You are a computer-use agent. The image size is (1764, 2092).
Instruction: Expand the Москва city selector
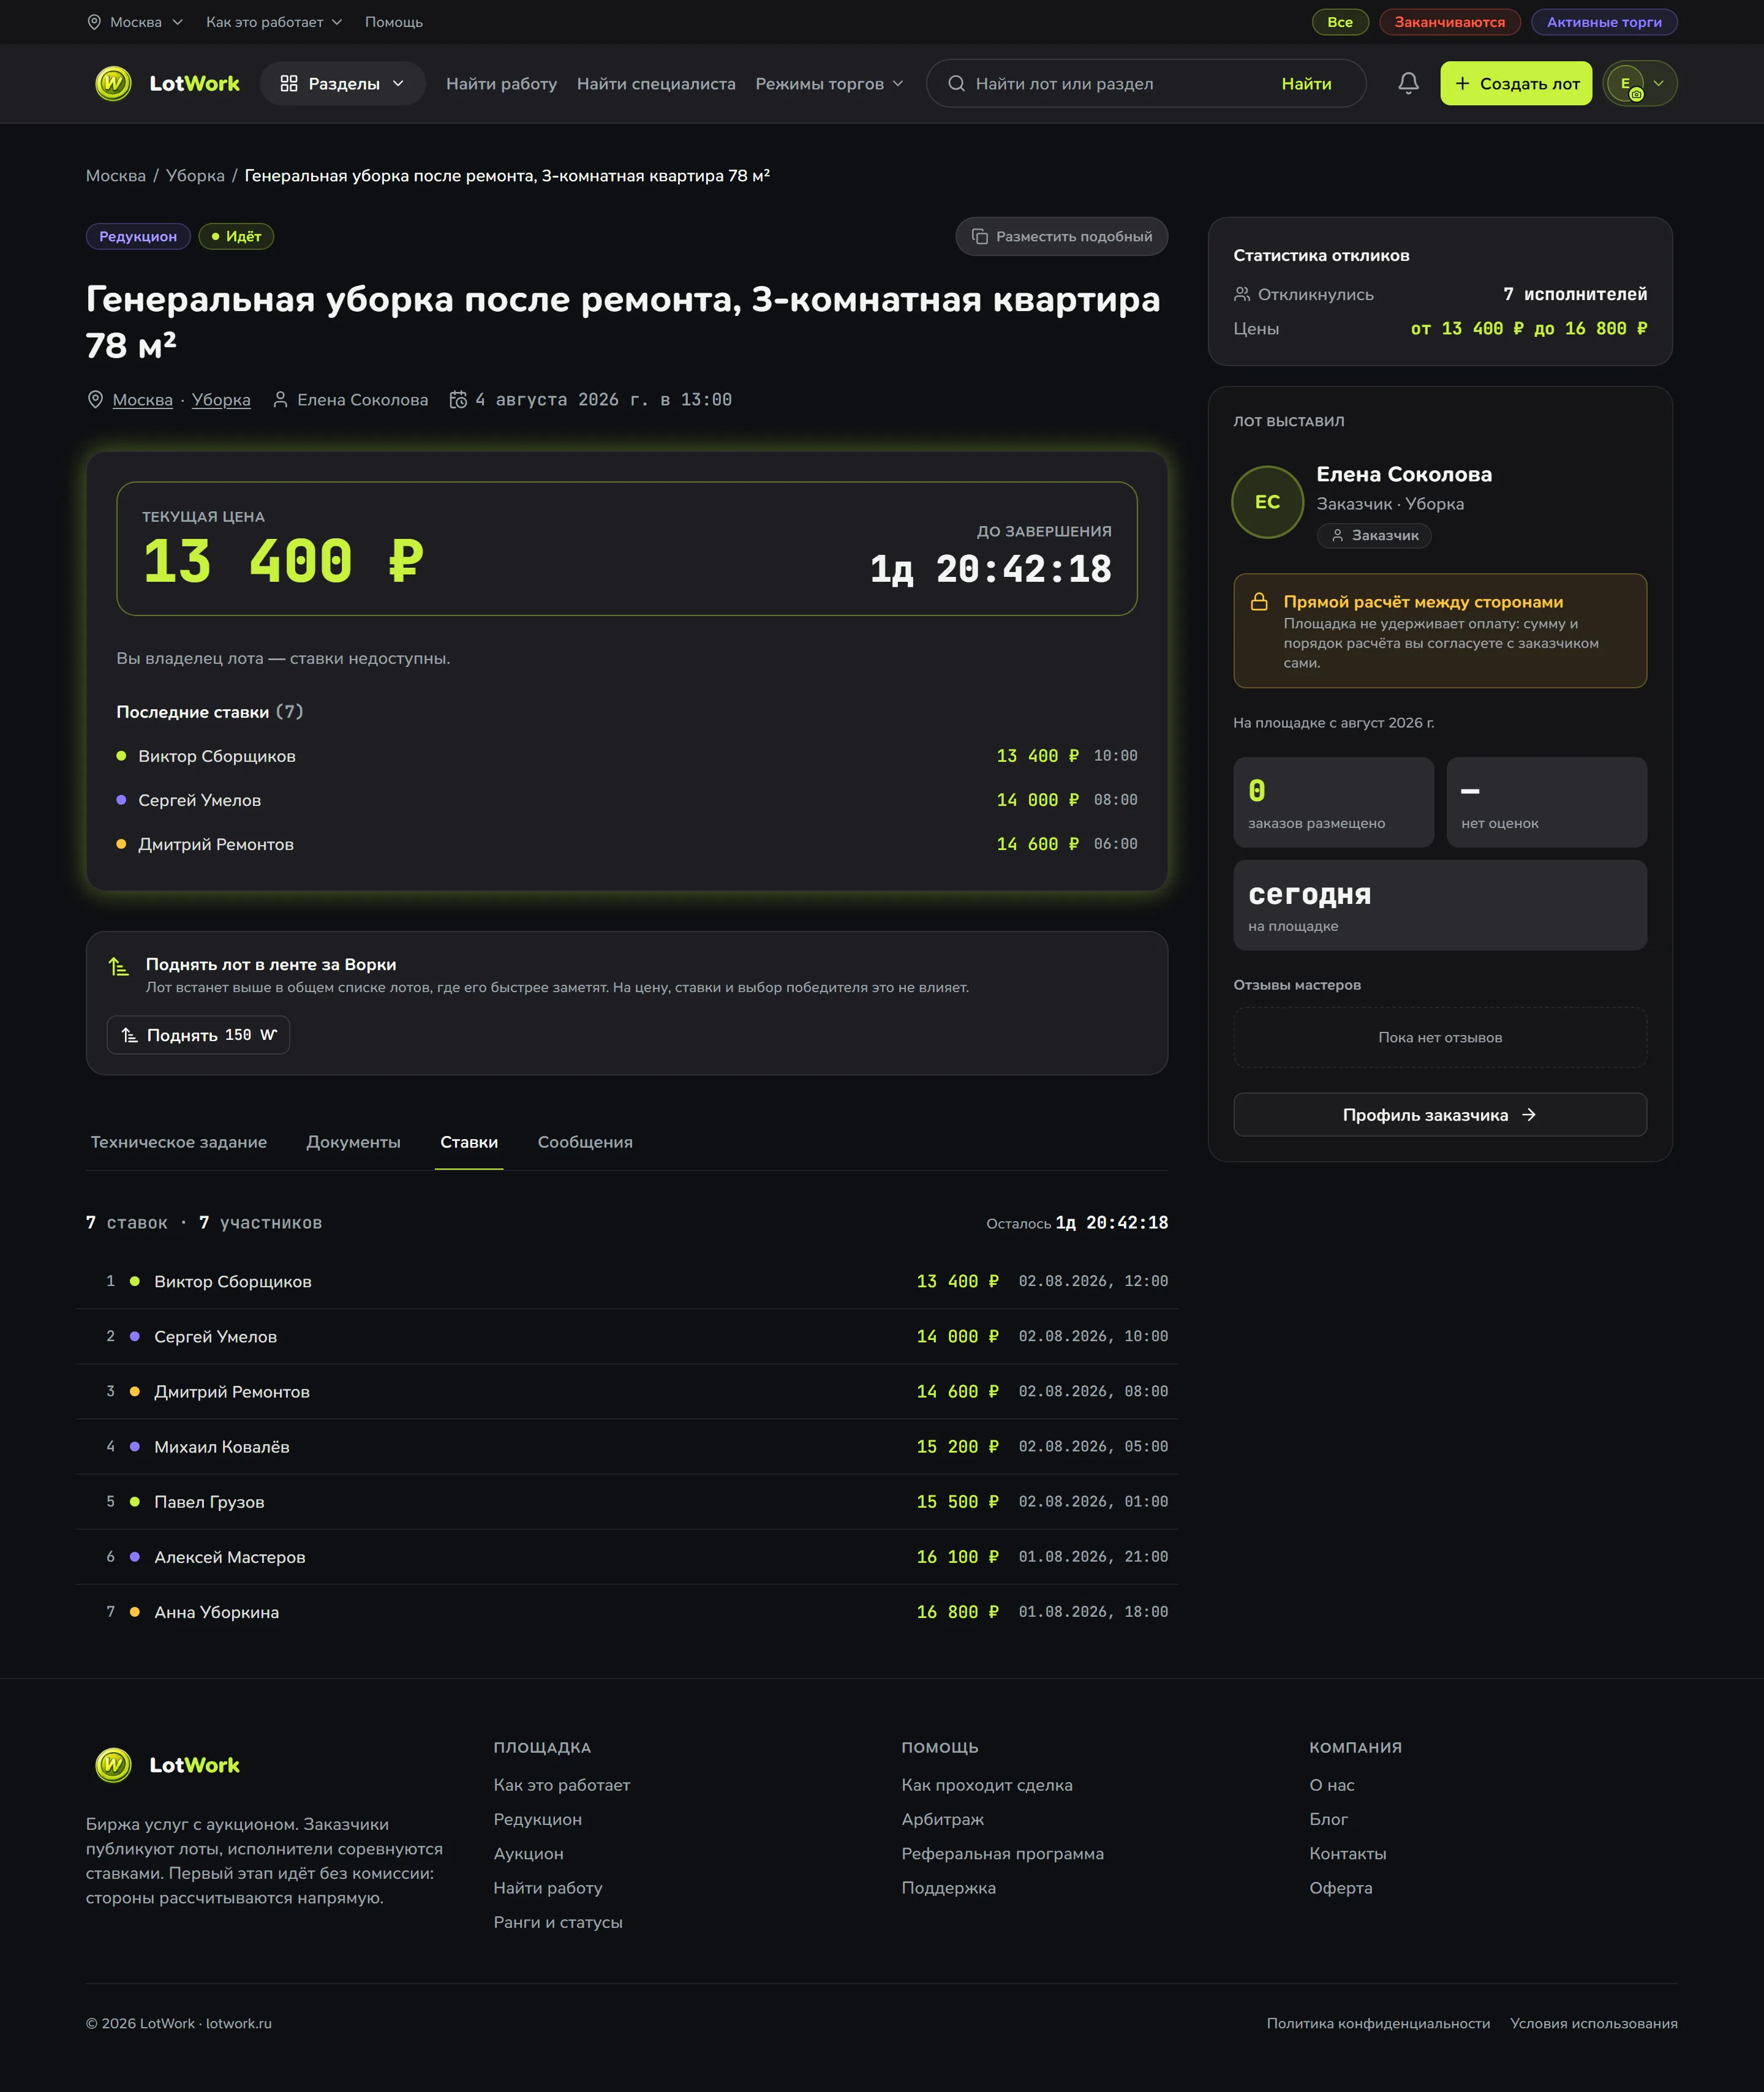(135, 22)
